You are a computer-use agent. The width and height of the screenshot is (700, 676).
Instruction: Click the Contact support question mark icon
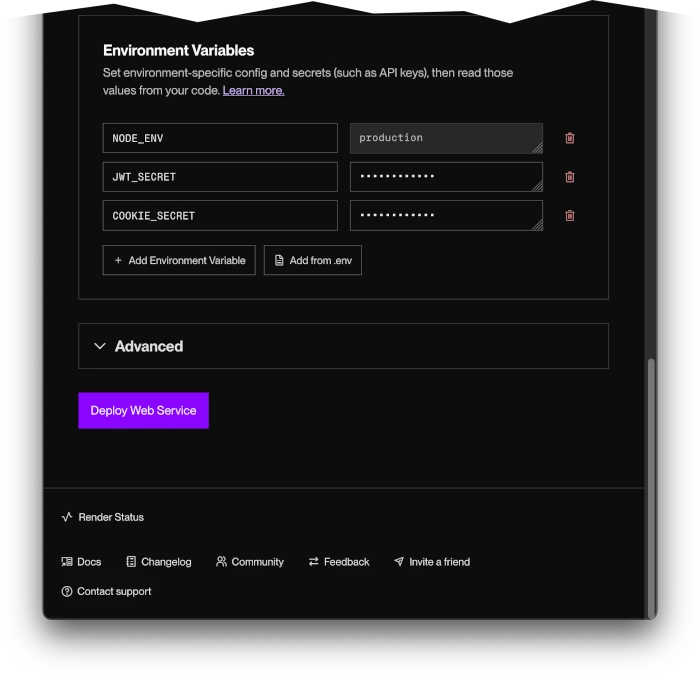click(x=67, y=592)
